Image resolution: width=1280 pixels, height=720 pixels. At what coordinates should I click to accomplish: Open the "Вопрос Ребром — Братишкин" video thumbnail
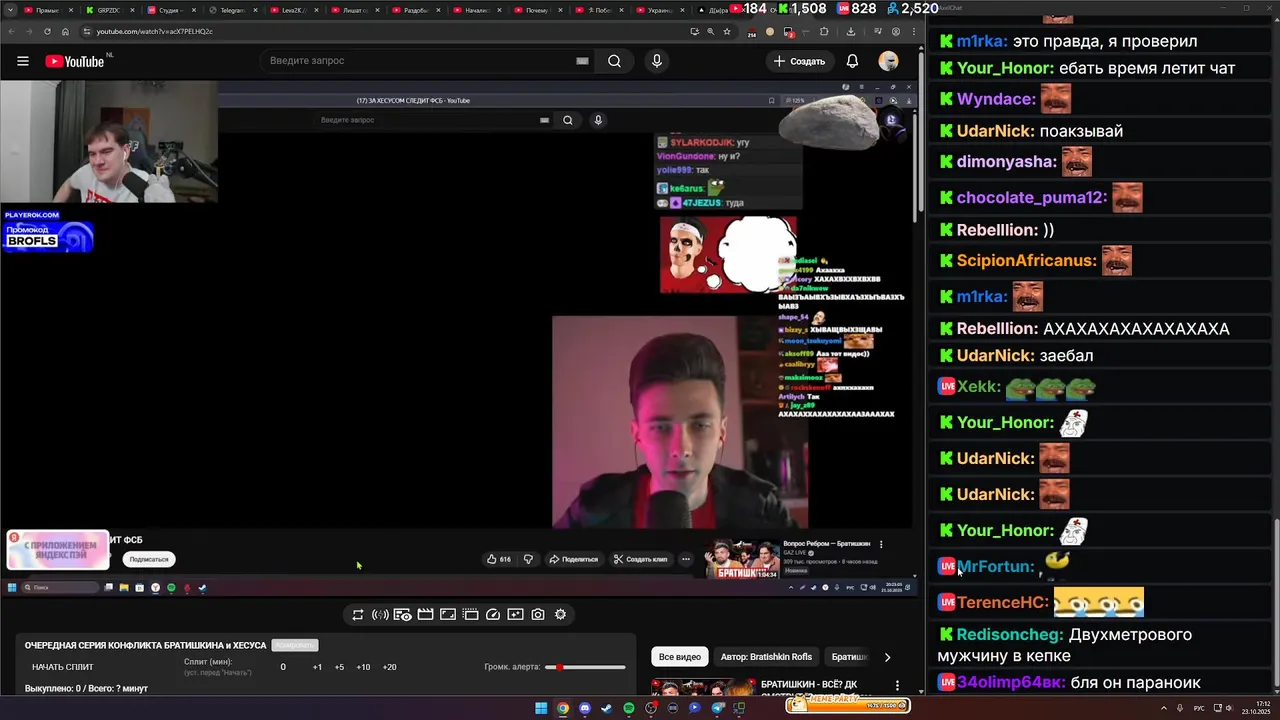point(742,560)
